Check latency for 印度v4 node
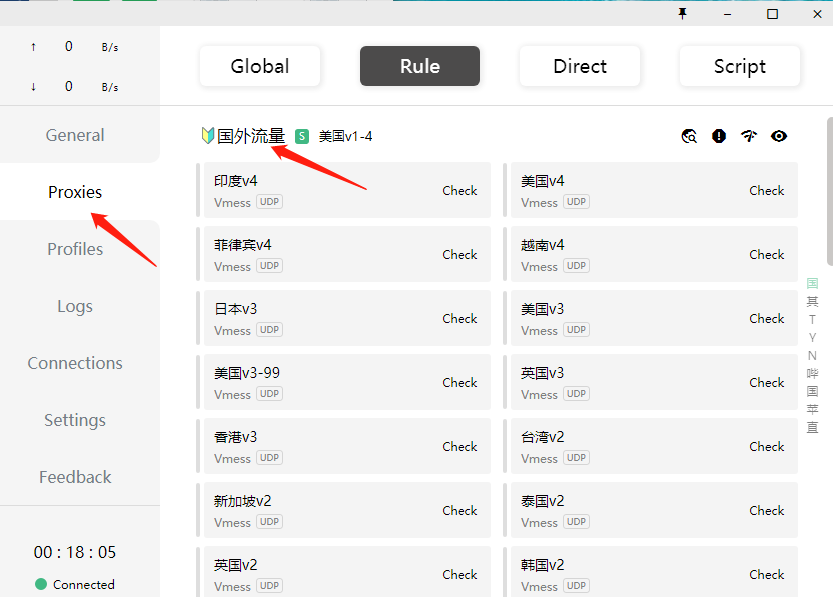This screenshot has width=833, height=597. tap(460, 190)
